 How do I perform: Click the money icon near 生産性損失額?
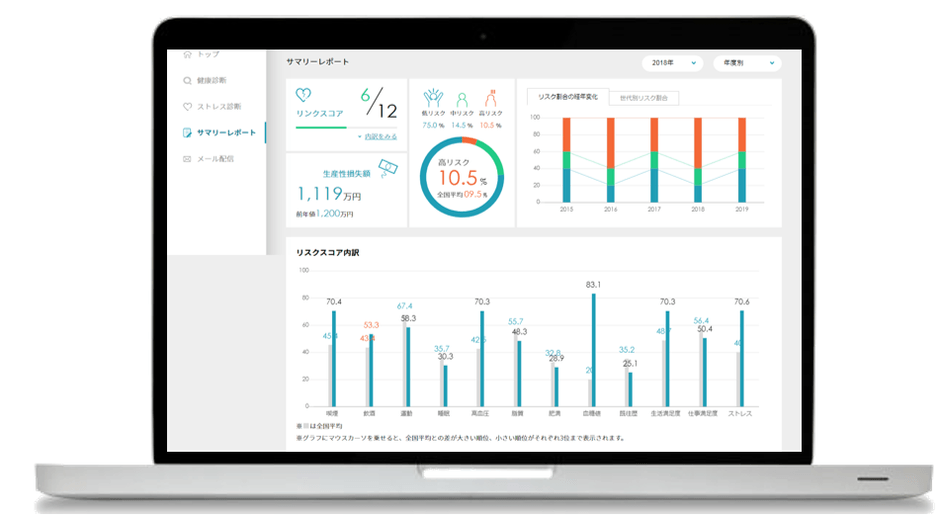(x=388, y=168)
